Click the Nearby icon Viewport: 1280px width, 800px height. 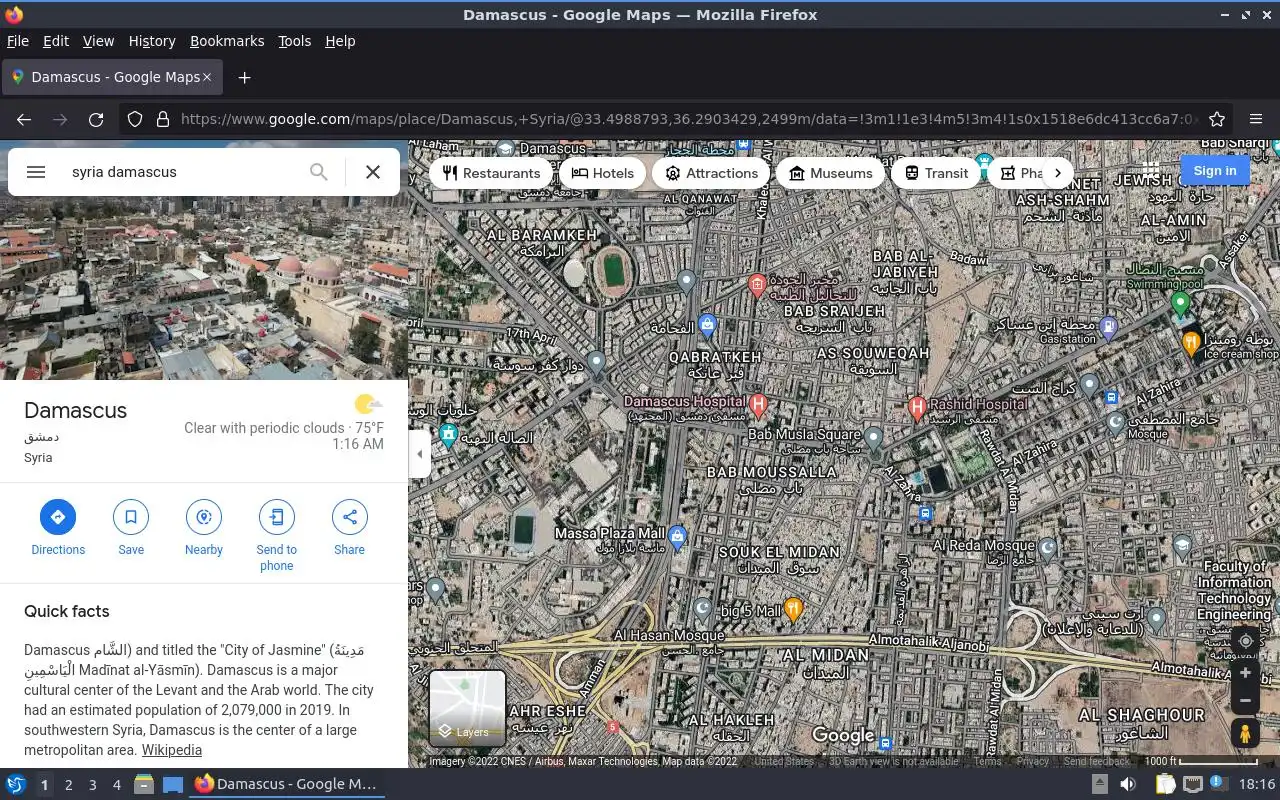tap(204, 517)
